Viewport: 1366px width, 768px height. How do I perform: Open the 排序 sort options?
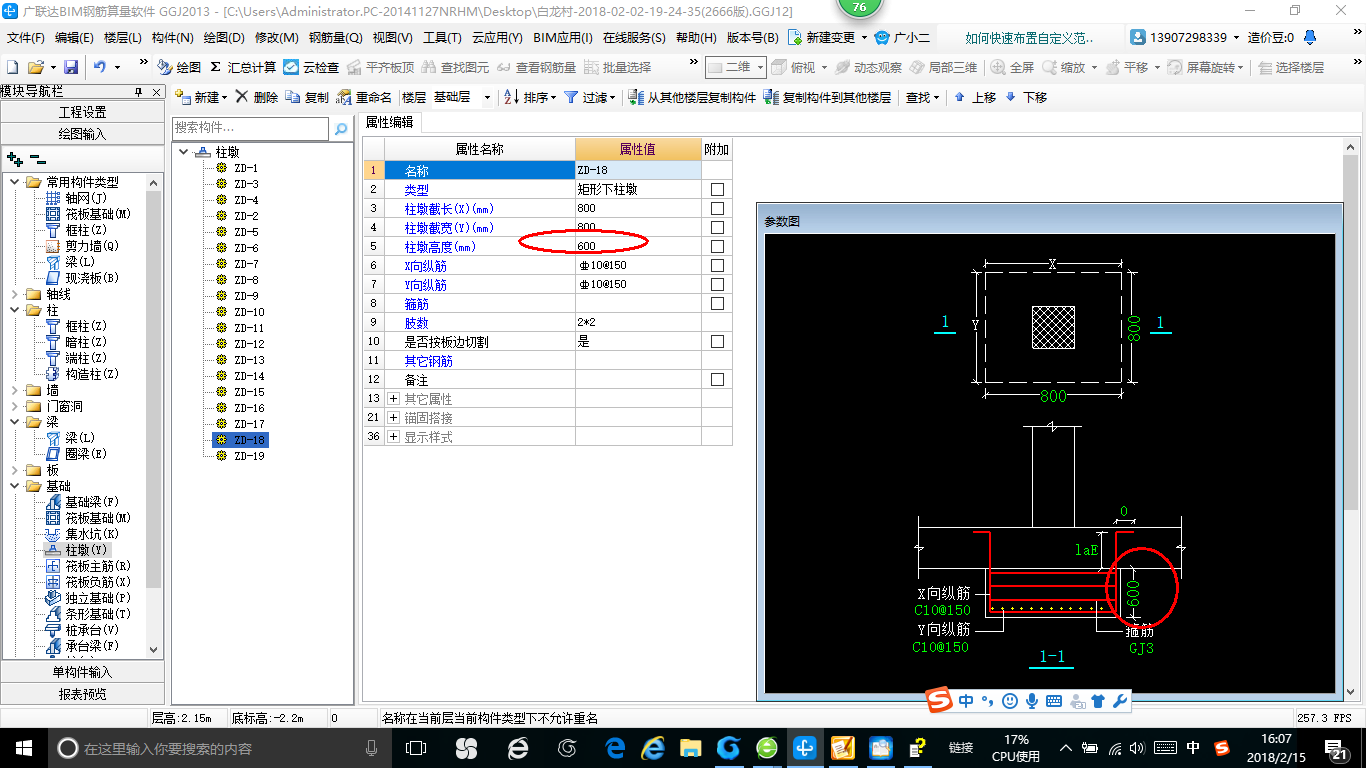(x=529, y=97)
